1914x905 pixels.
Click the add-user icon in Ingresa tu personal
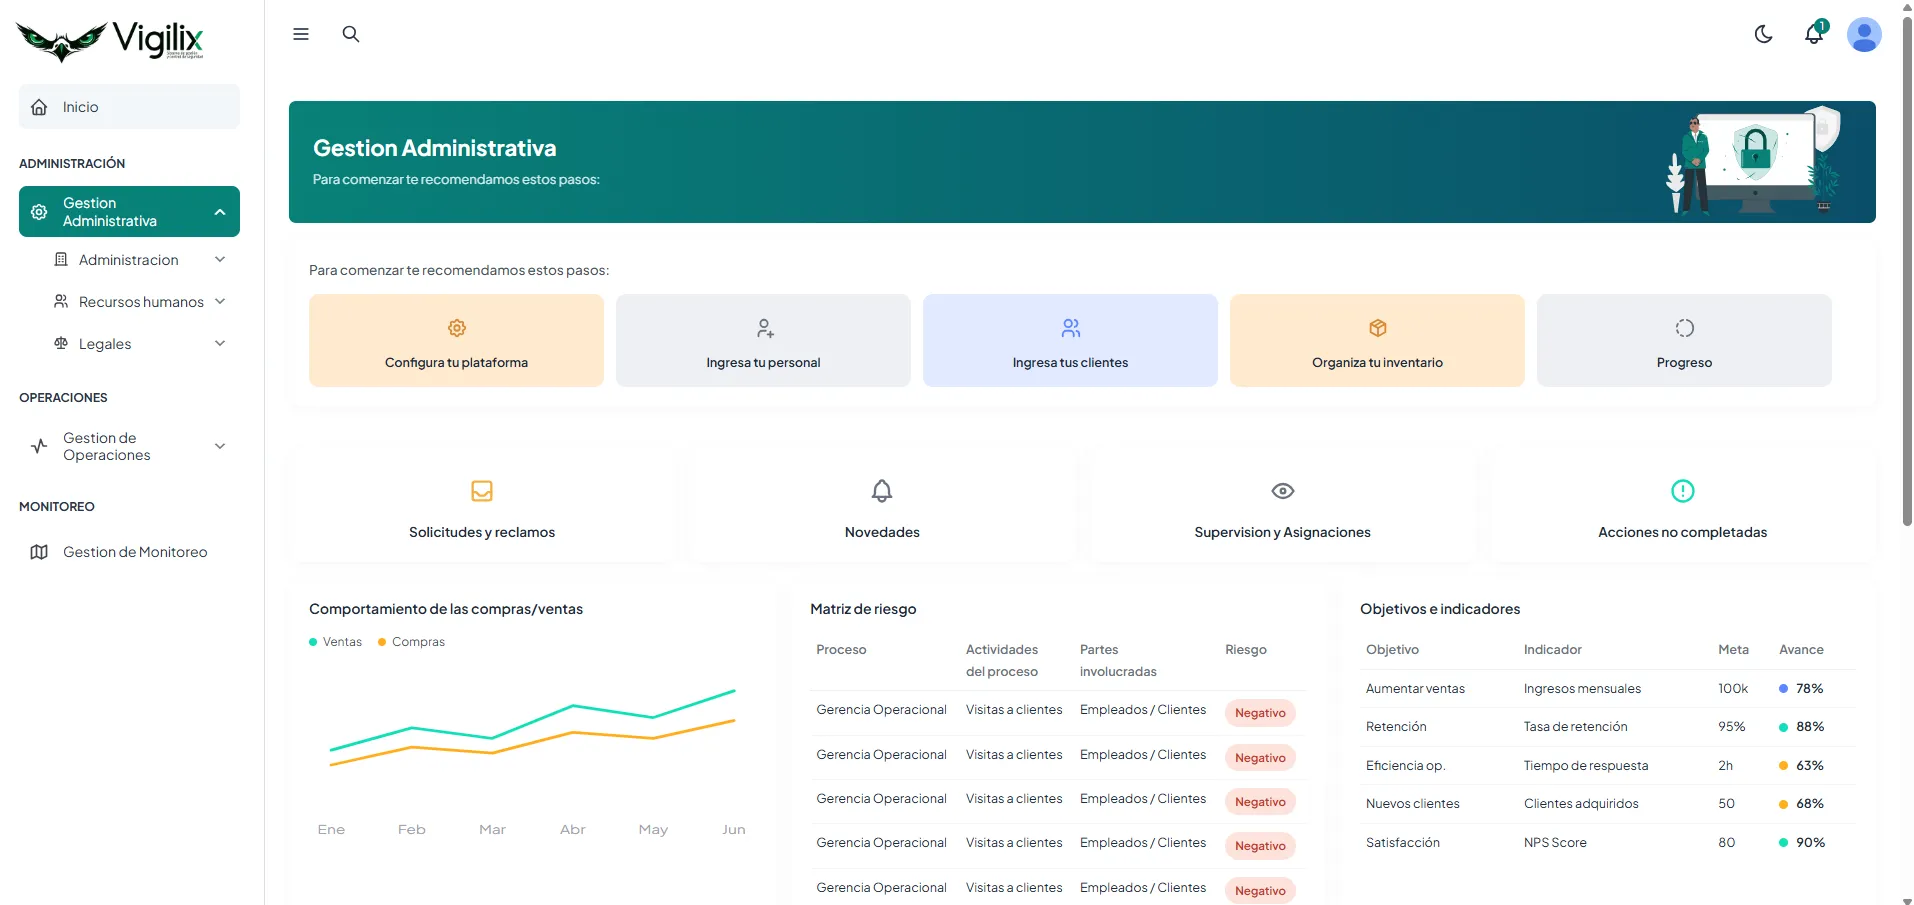click(764, 328)
